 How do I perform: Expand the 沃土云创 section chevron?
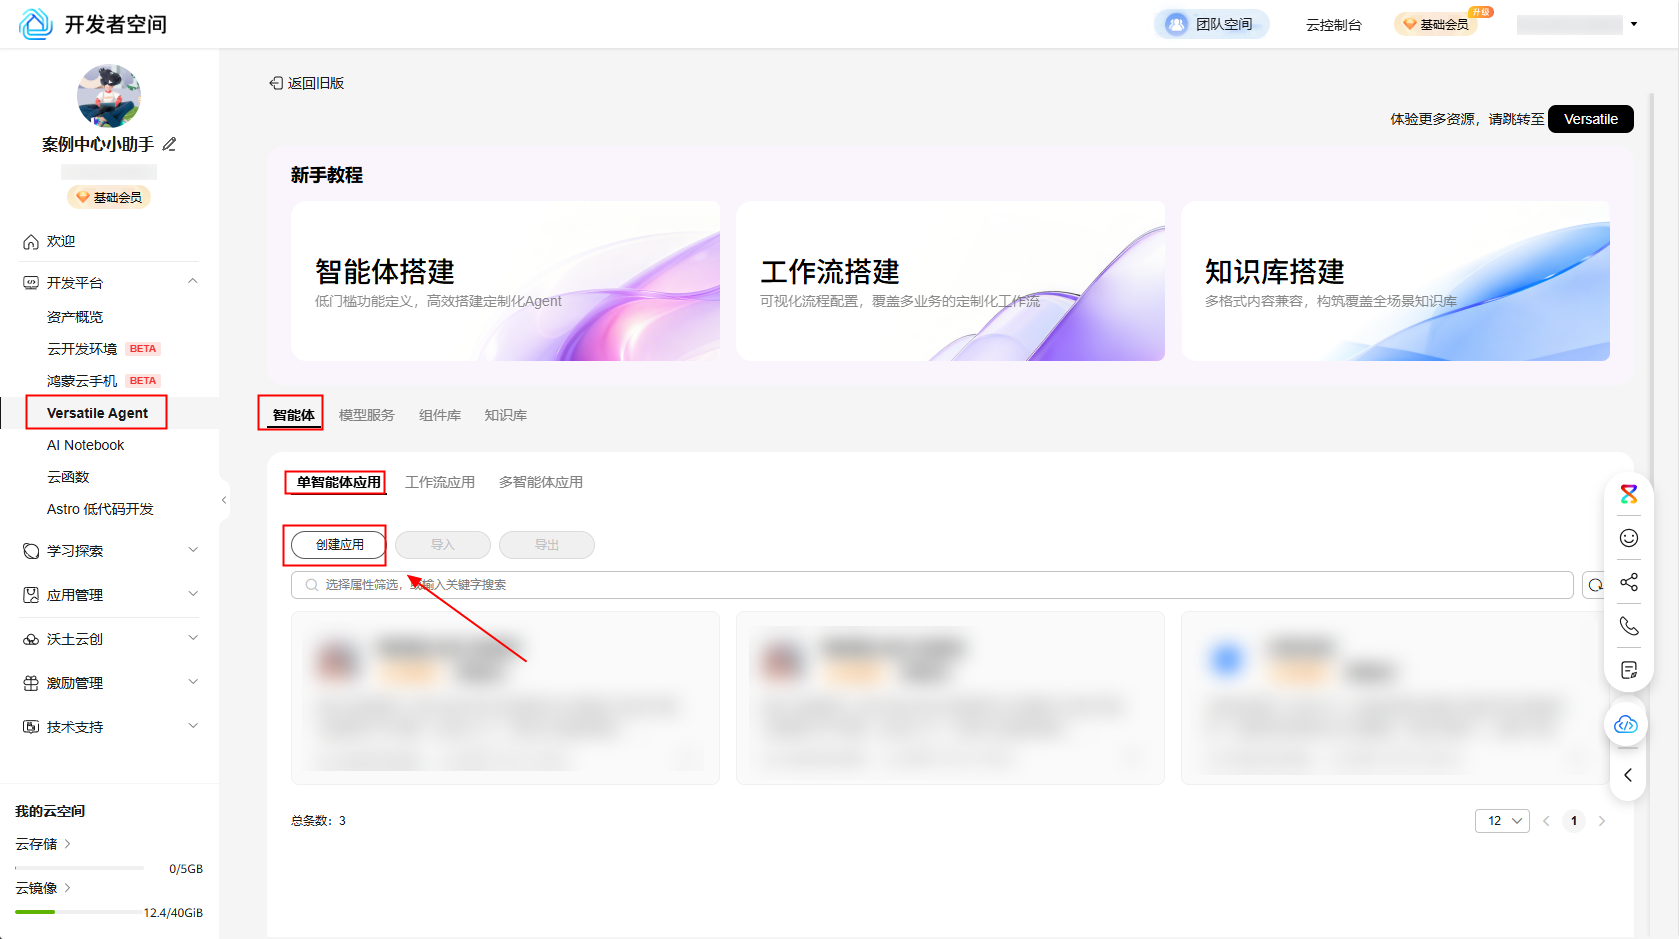click(x=193, y=638)
